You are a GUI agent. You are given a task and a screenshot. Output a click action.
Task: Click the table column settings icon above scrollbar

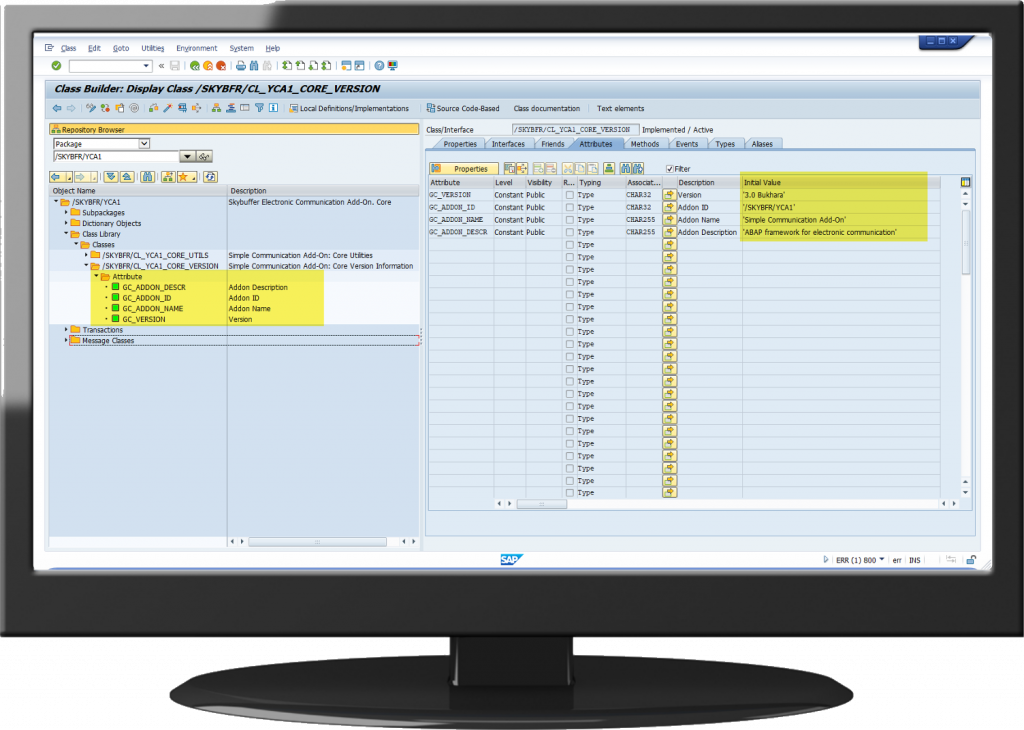(965, 182)
